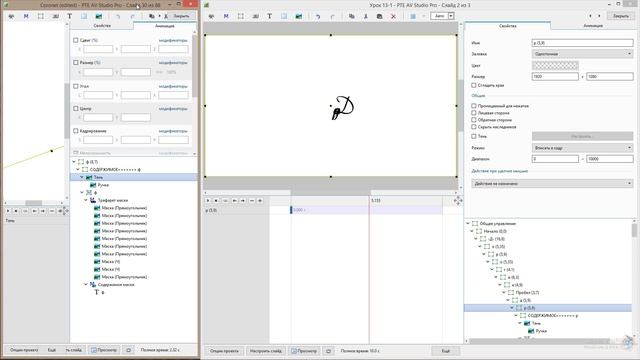Image resolution: width=640 pixels, height=360 pixels.
Task: Click the copy icon in right window toolbar
Action: (351, 16)
